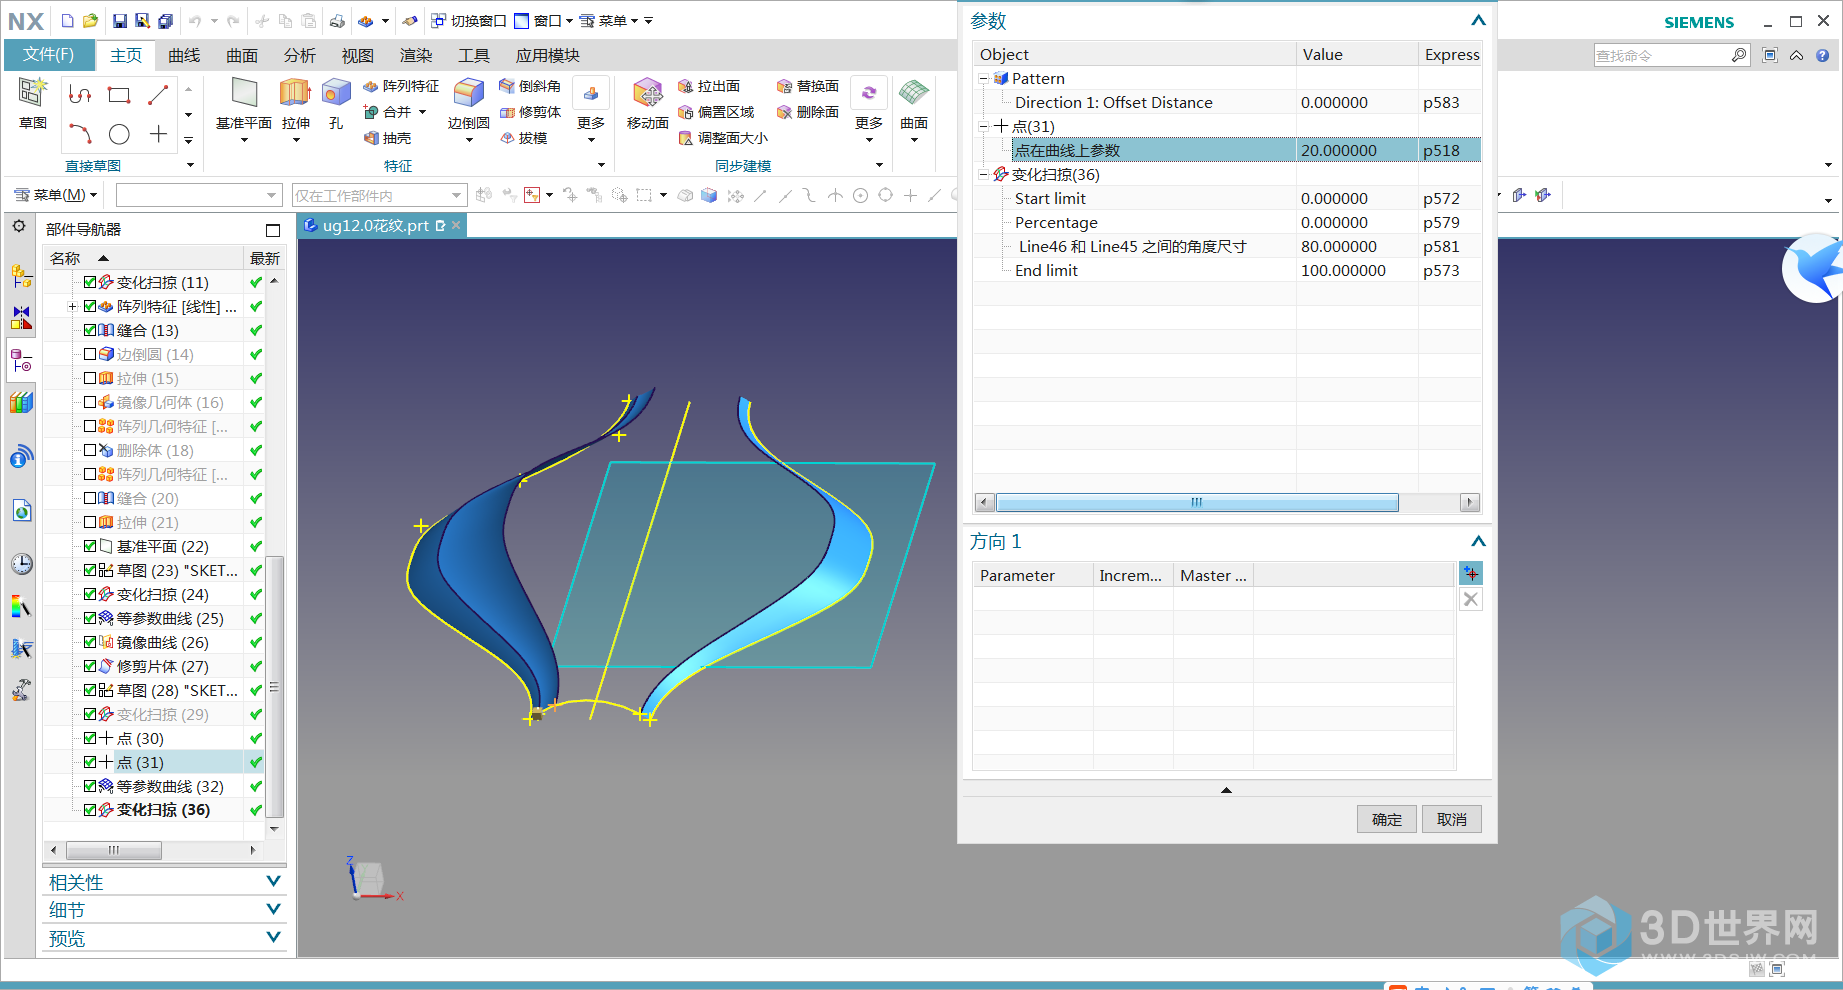Uncheck 等参数曲线 (32) feature

90,786
